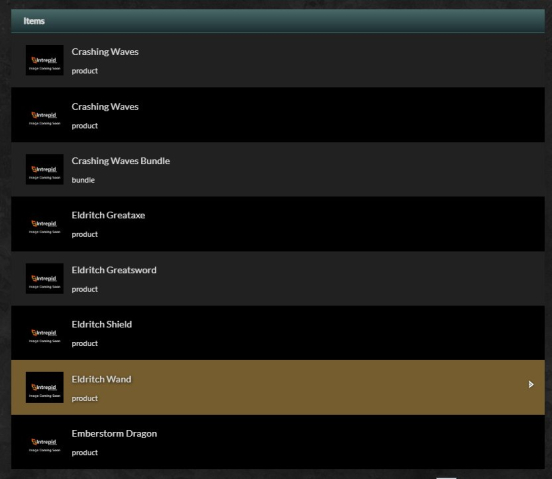Open the first Crashing Waves title
The image size is (552, 479).
point(105,52)
